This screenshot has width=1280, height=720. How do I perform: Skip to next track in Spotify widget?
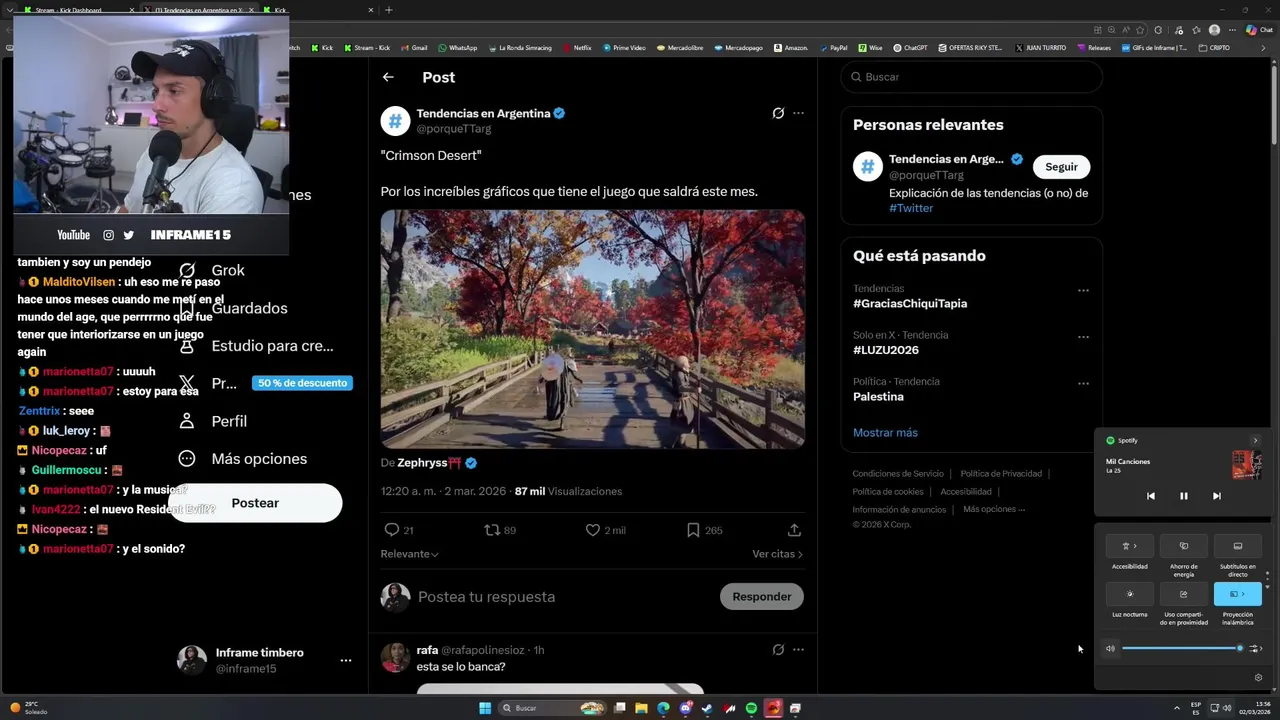tap(1216, 496)
